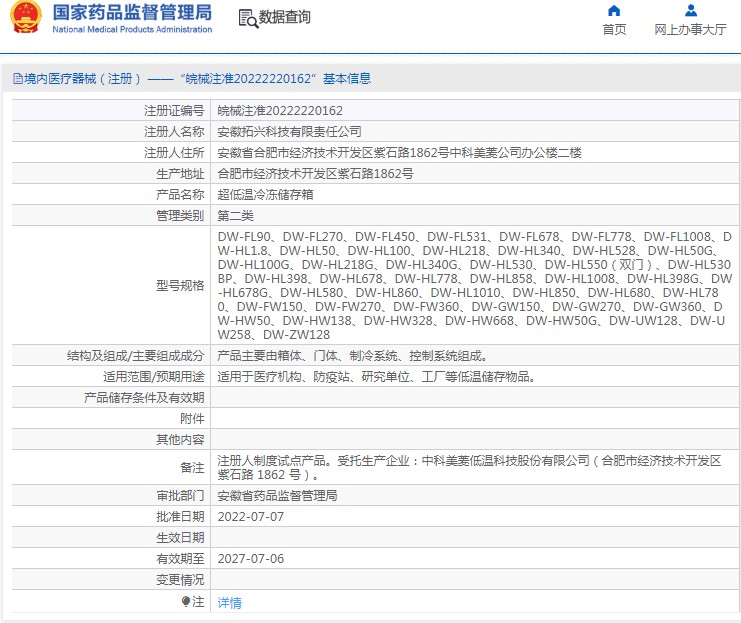Select management class 第二类 value
This screenshot has width=741, height=623.
(235, 216)
